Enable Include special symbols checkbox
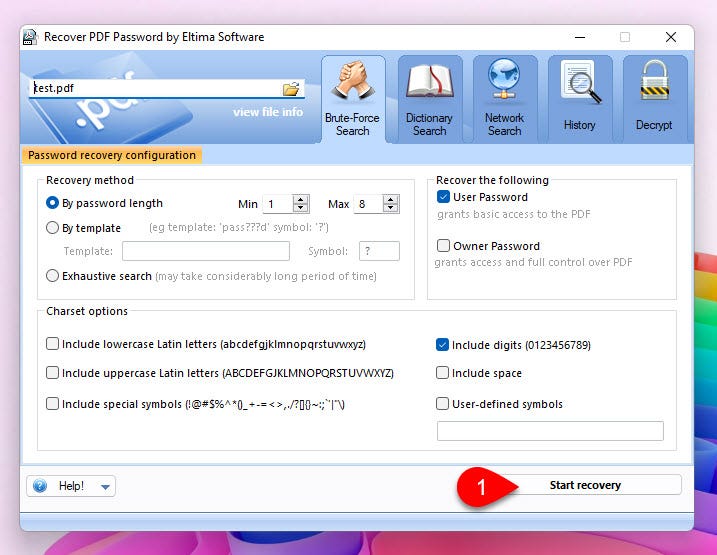The image size is (717, 555). click(53, 404)
